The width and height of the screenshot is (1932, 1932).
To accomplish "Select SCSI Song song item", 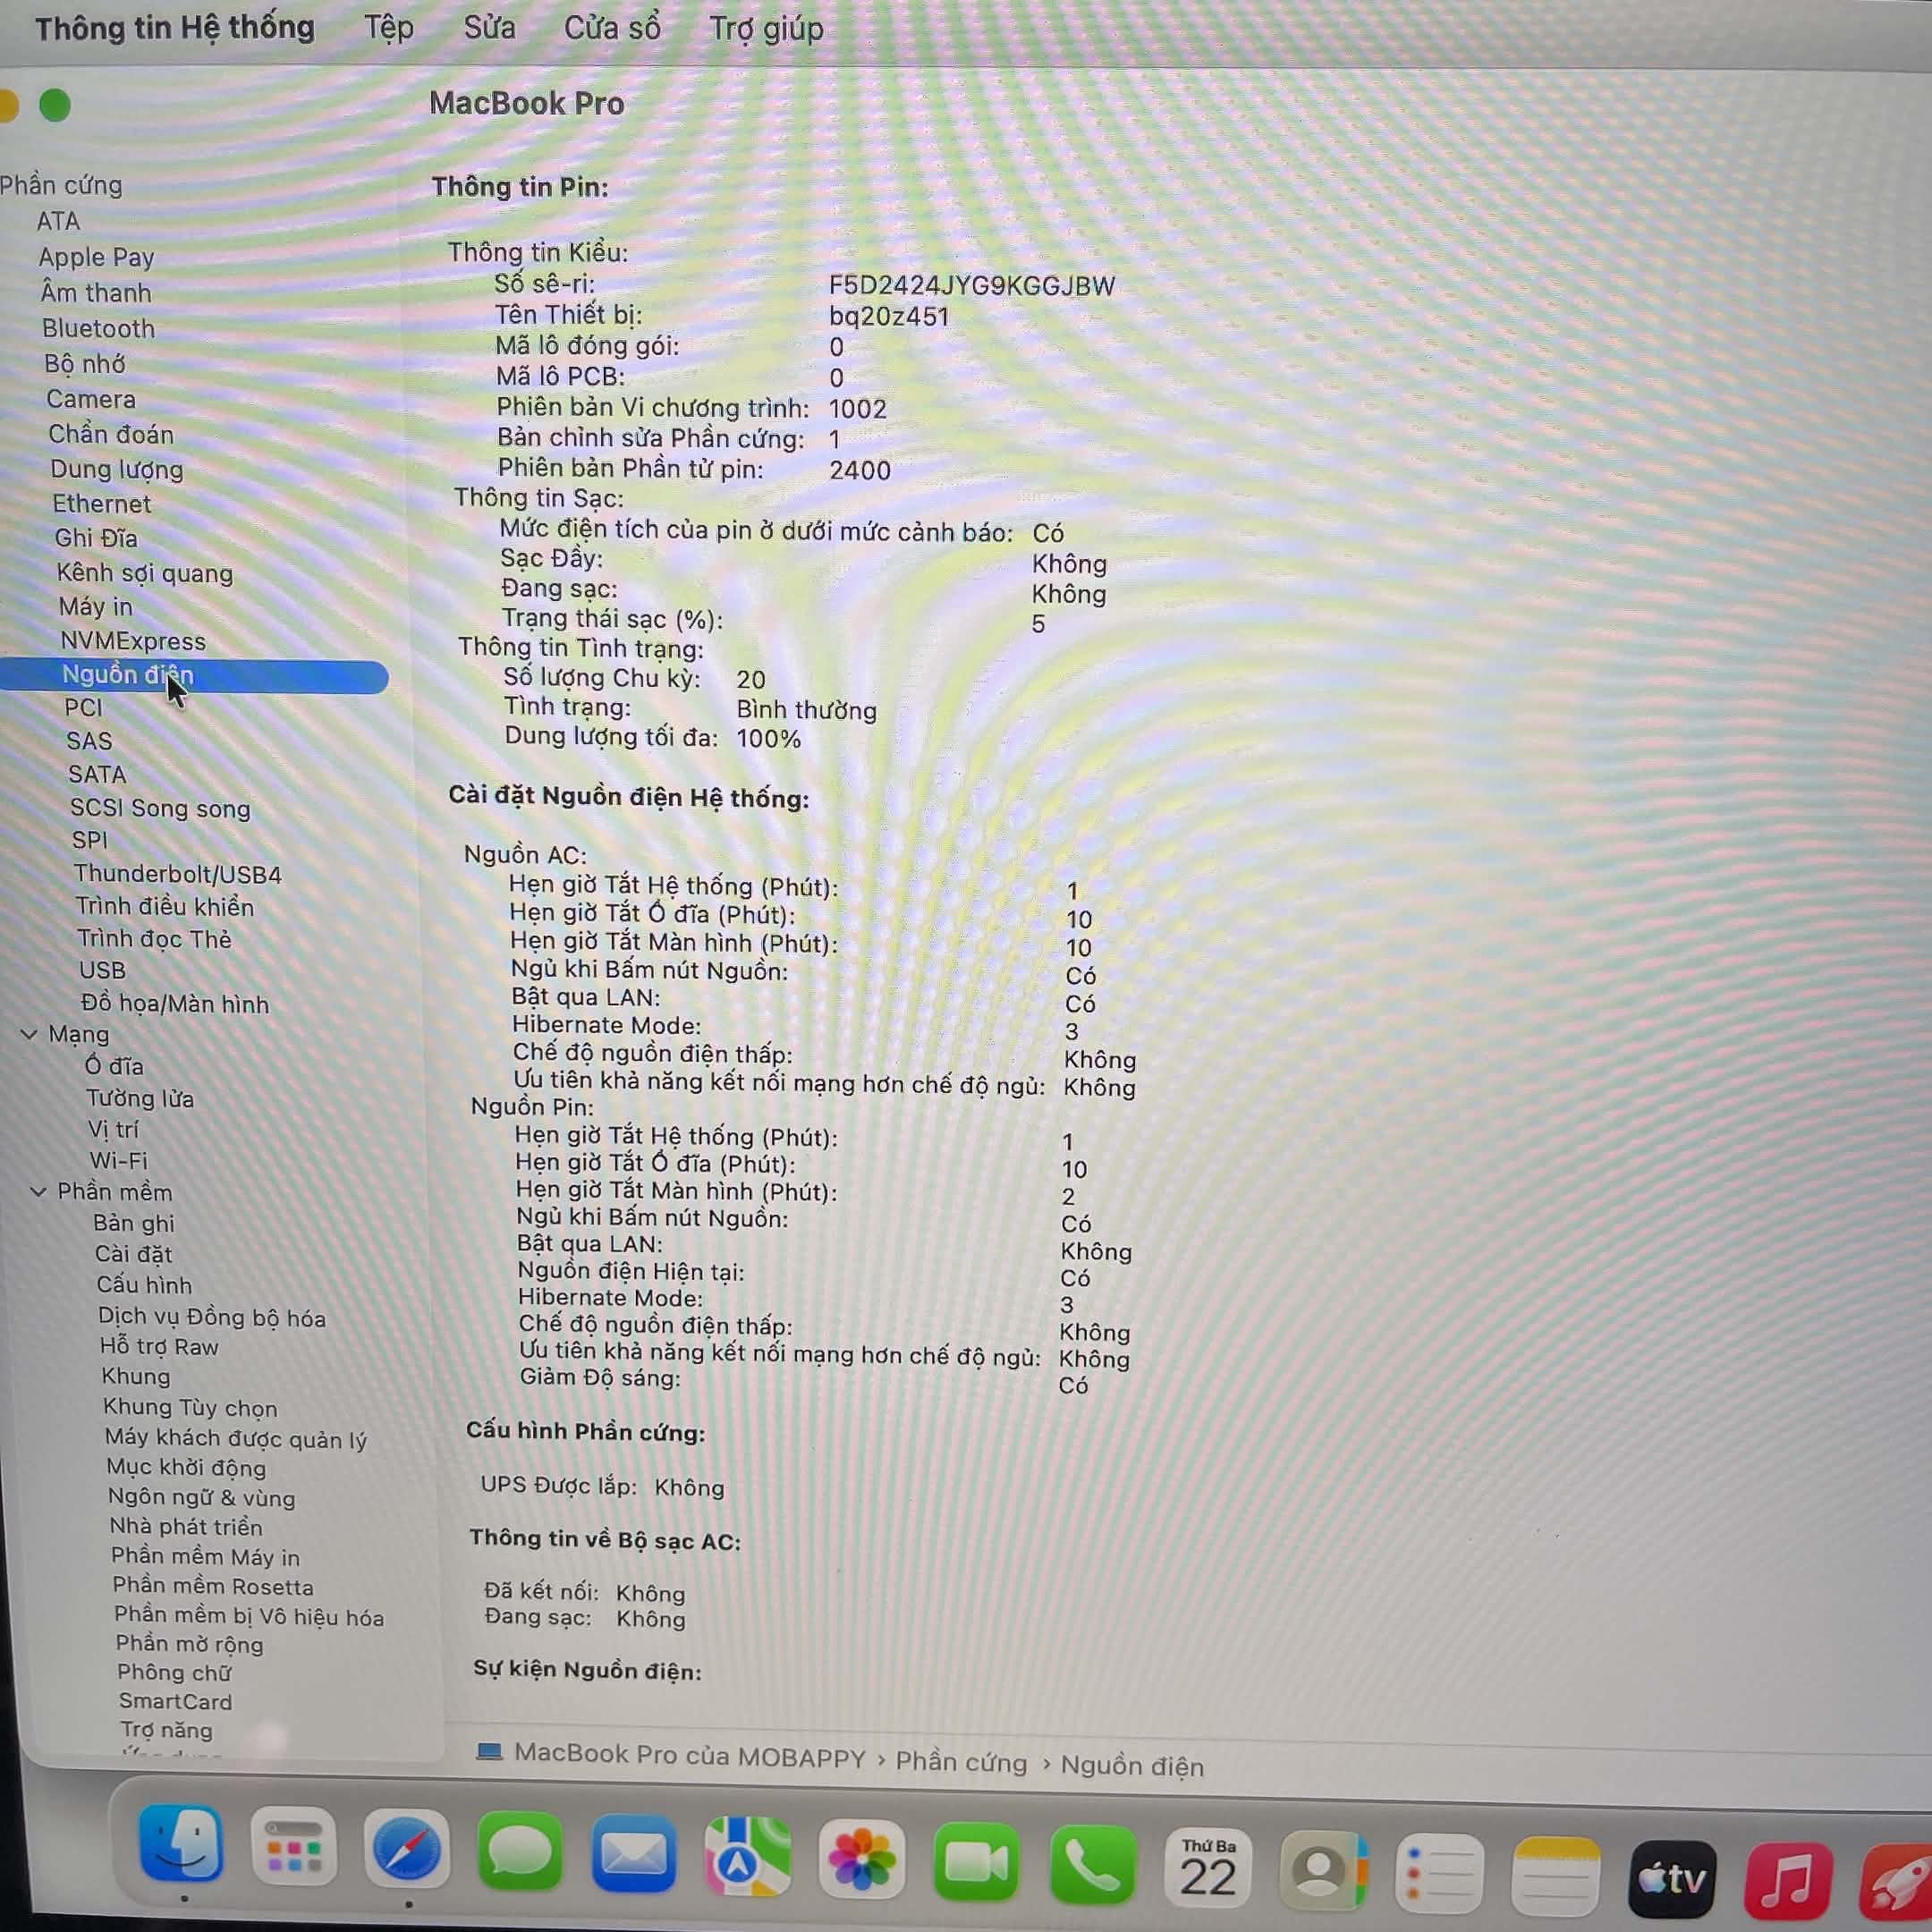I will [160, 808].
